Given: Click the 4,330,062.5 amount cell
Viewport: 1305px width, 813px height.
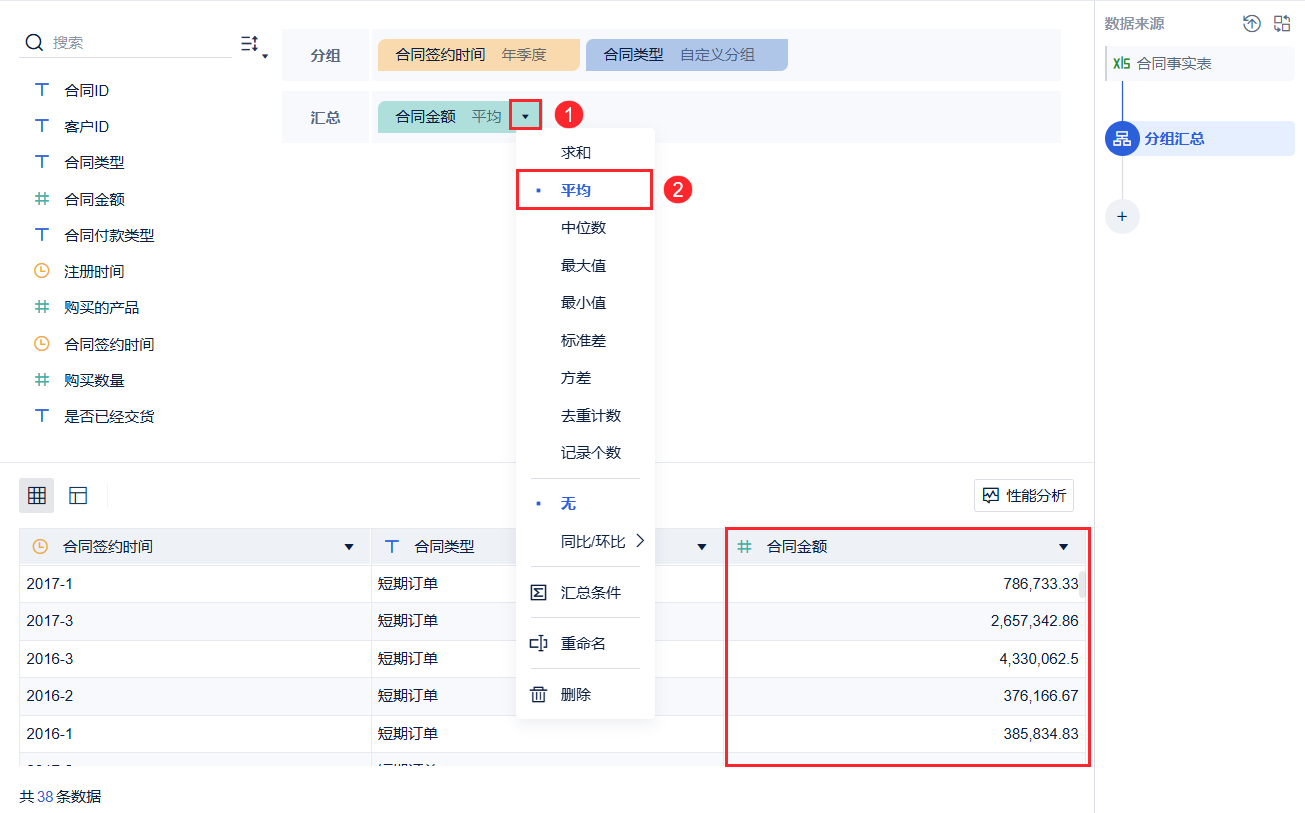Looking at the screenshot, I should (x=907, y=659).
